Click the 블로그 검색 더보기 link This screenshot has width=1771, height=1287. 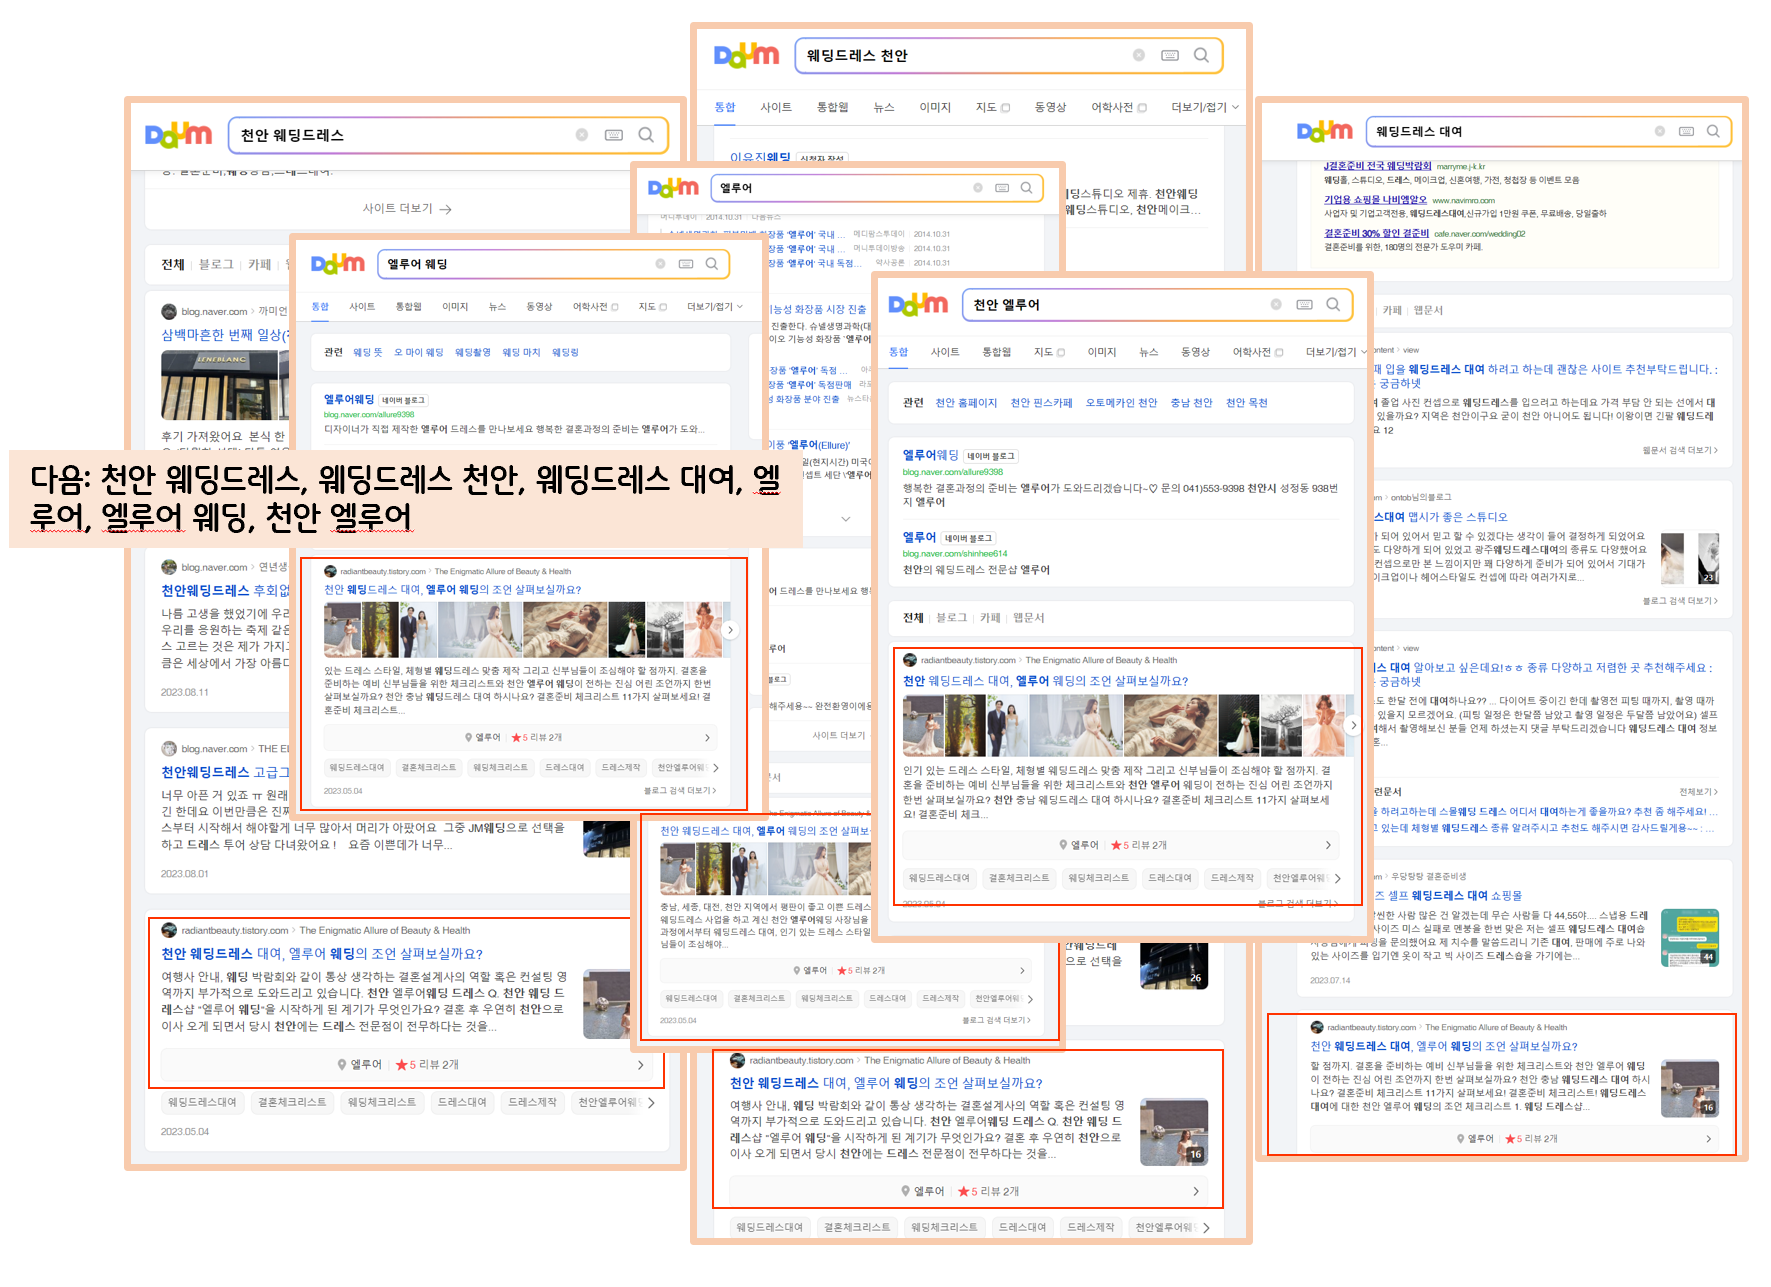(679, 789)
